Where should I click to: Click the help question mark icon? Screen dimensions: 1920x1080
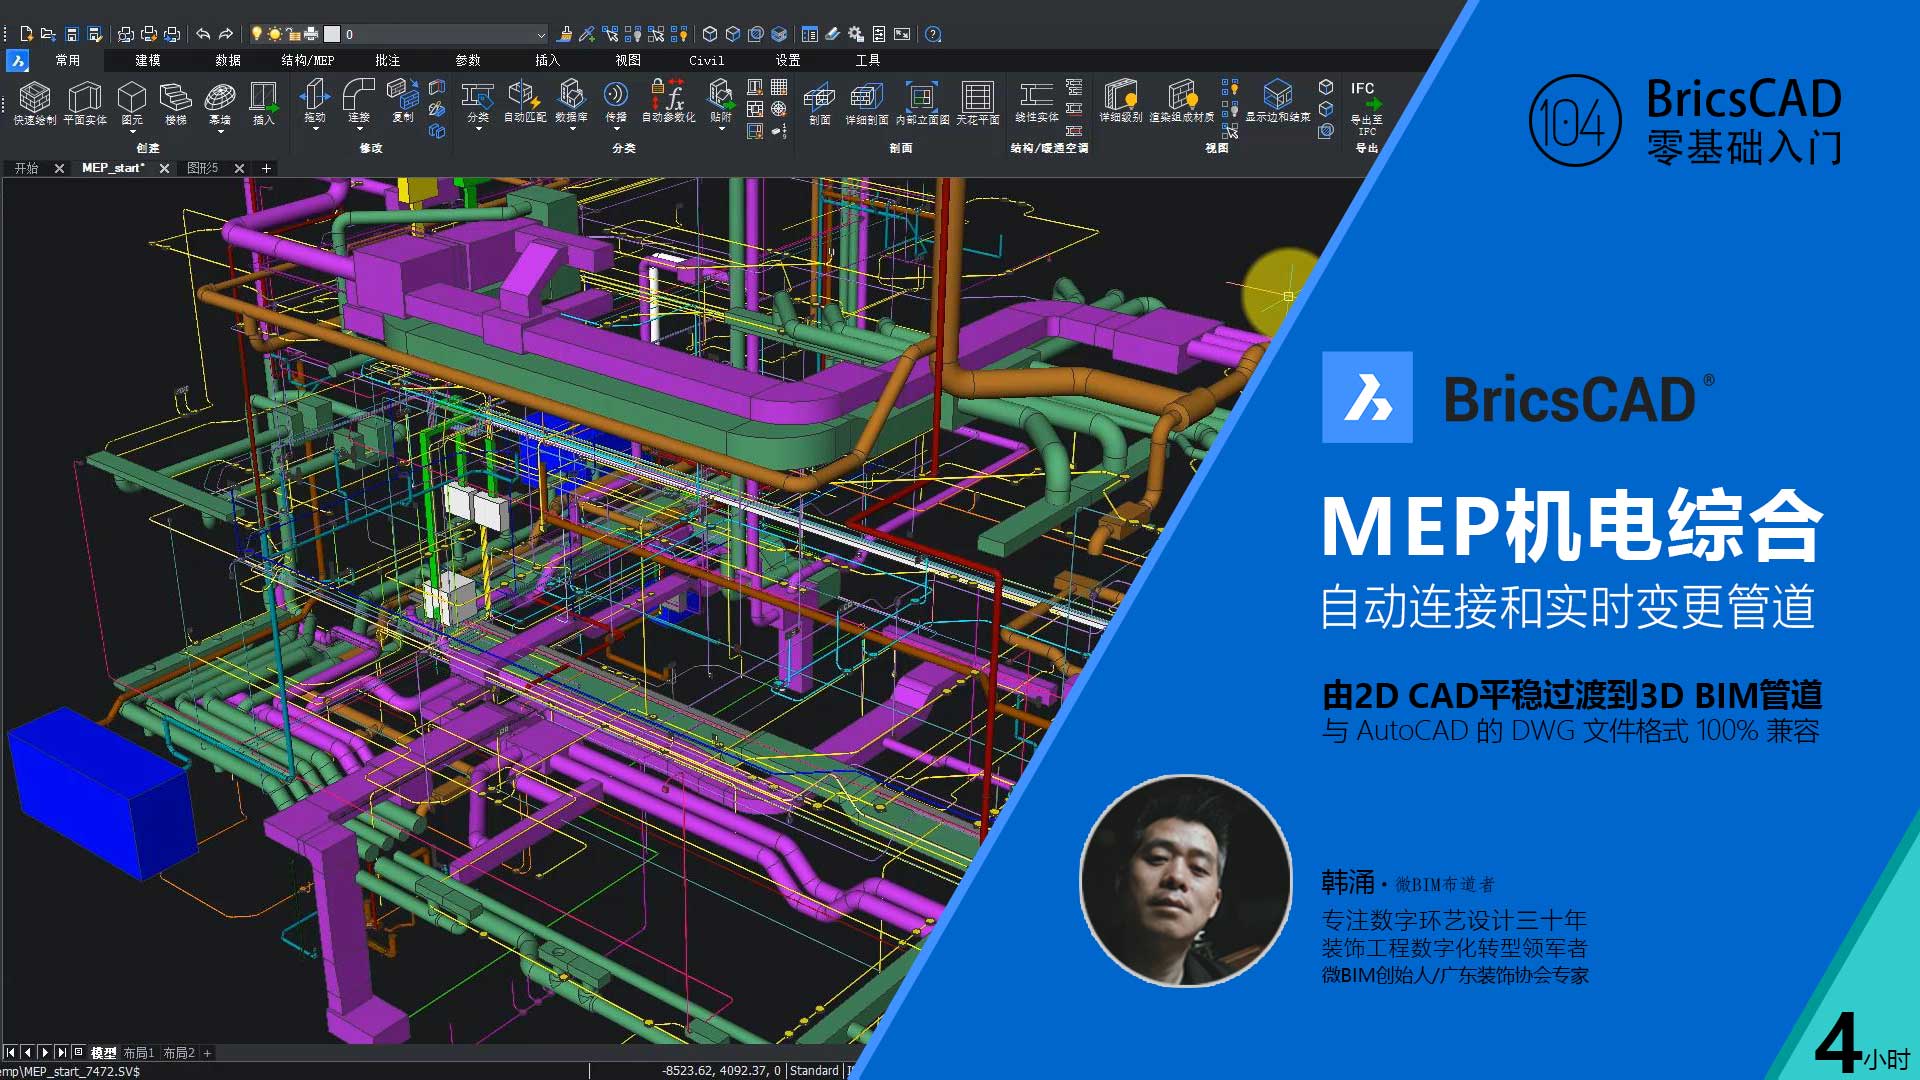click(x=933, y=34)
